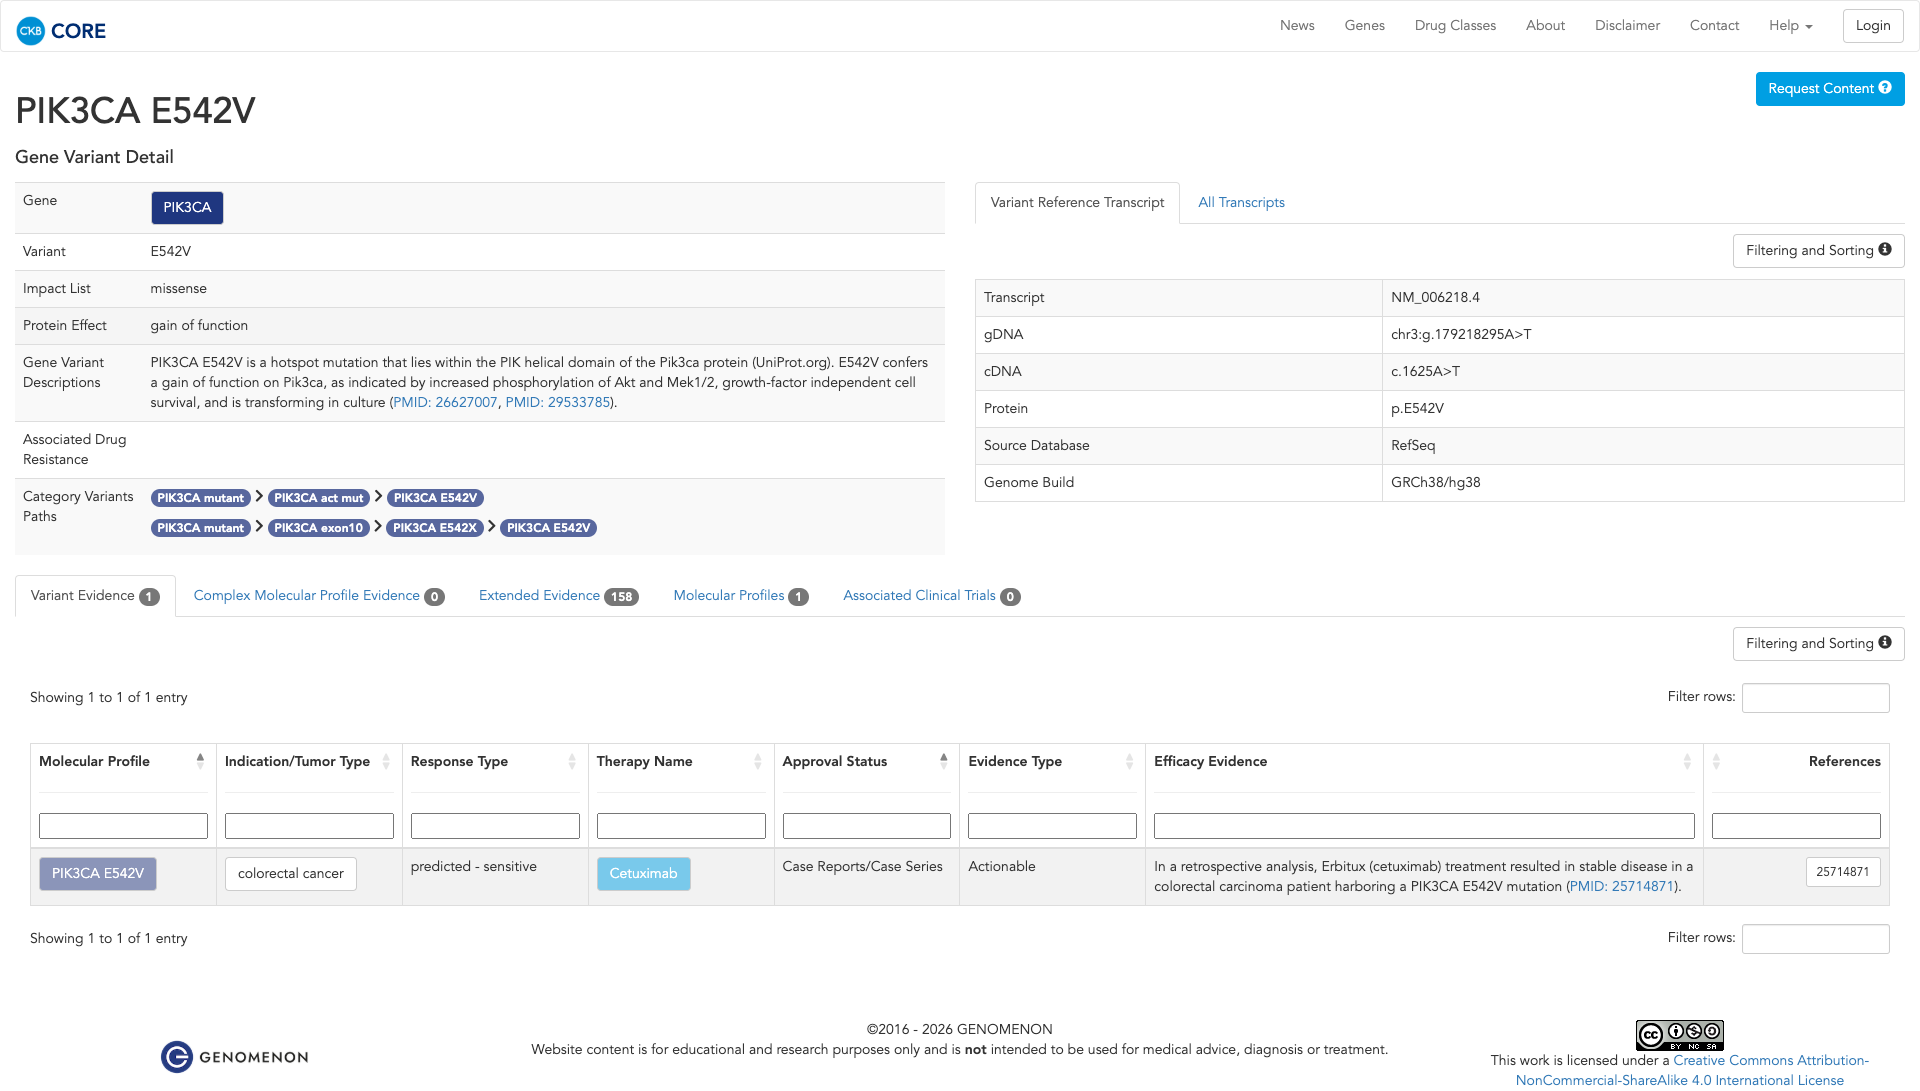Expand evidence table Filtering and Sorting info
Image resolution: width=1920 pixels, height=1091 pixels.
pos(1817,644)
